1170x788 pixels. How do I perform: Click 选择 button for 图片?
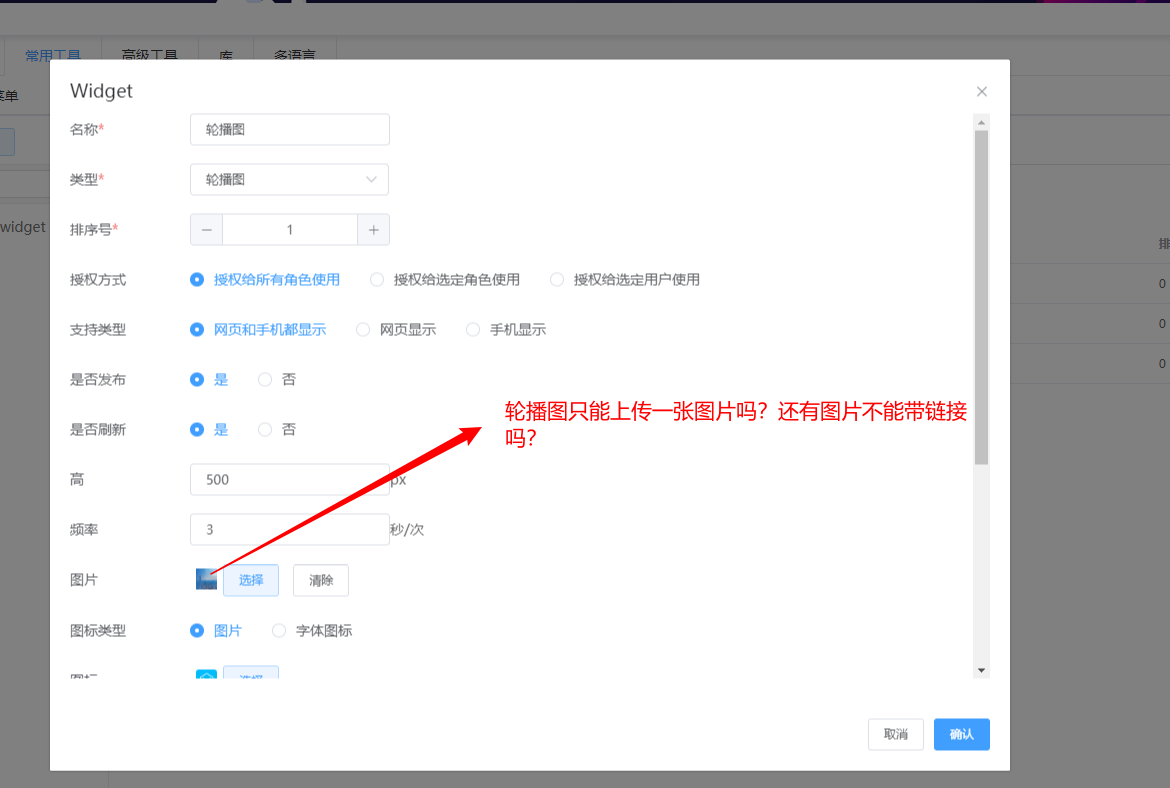(x=251, y=581)
